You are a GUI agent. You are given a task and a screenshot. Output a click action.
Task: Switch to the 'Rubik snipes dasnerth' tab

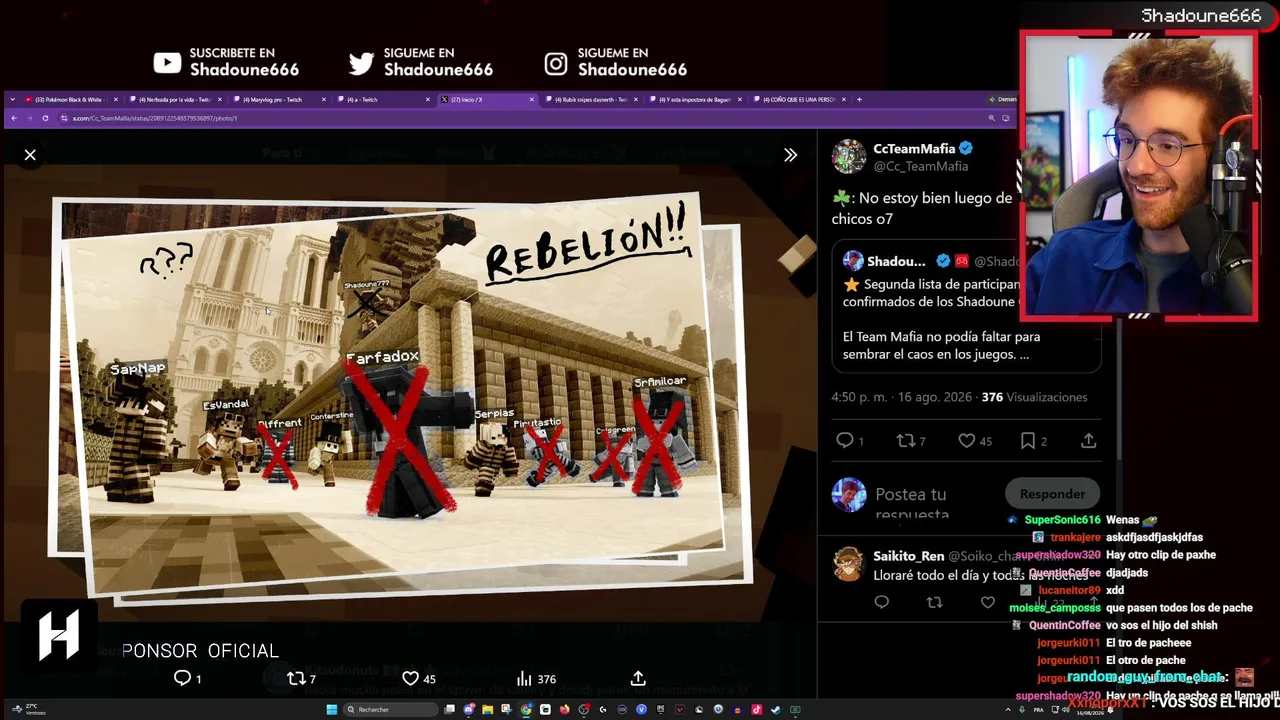tap(594, 100)
